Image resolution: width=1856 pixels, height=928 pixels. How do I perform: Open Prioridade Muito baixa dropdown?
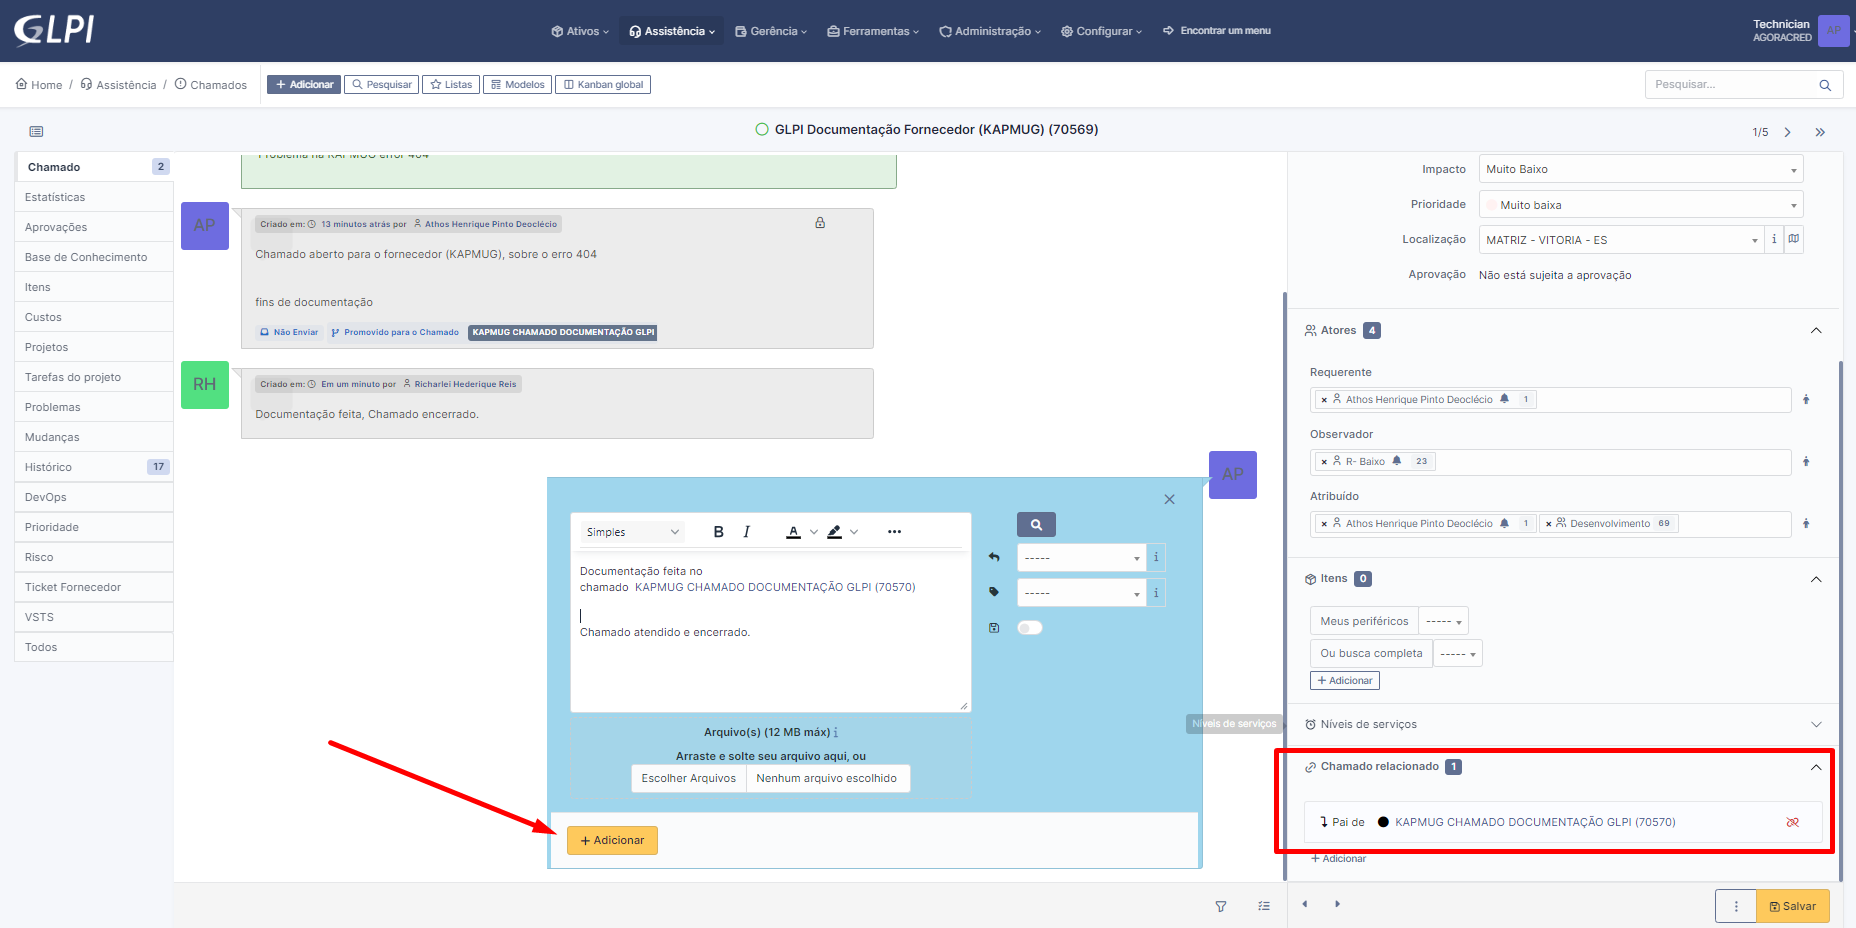tap(1641, 205)
